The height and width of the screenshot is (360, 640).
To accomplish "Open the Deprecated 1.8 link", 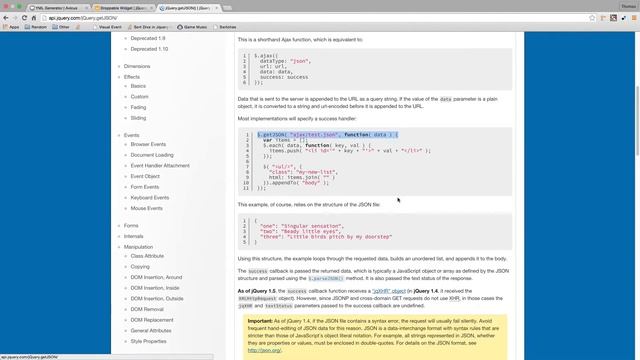I will point(148,38).
